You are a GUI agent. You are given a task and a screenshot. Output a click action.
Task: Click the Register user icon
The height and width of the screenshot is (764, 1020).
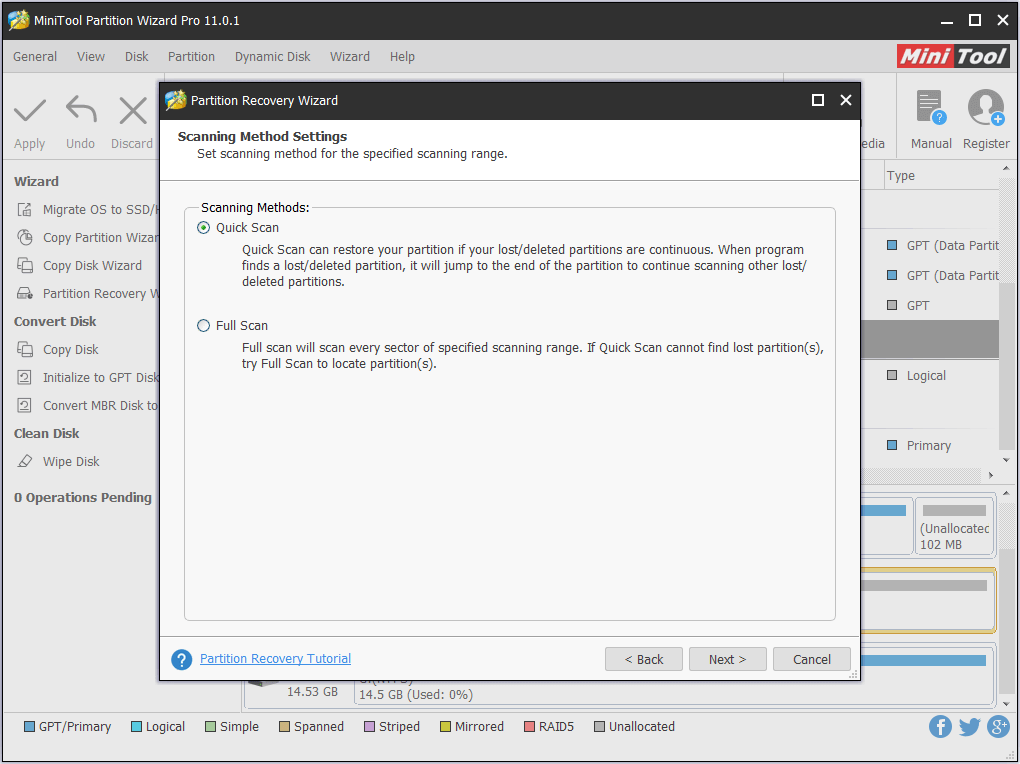(986, 108)
